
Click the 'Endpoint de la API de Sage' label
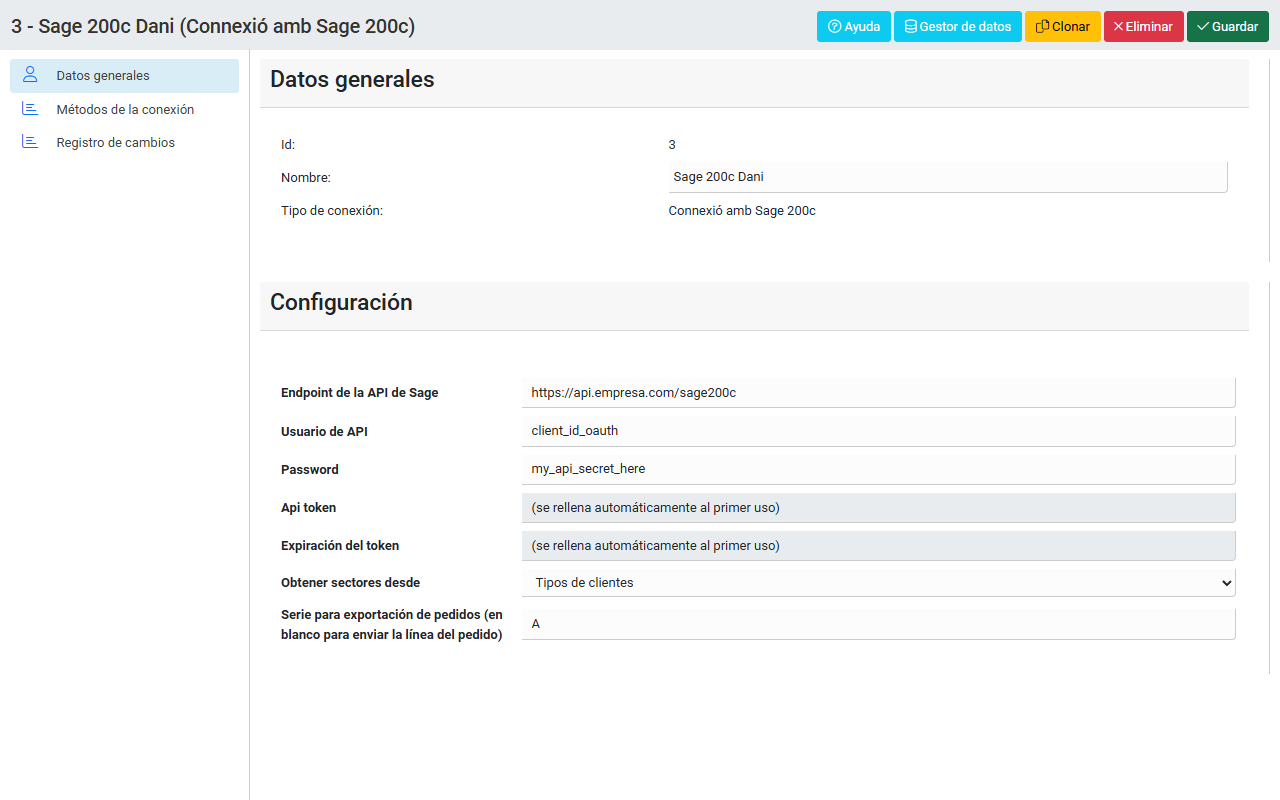coord(359,393)
